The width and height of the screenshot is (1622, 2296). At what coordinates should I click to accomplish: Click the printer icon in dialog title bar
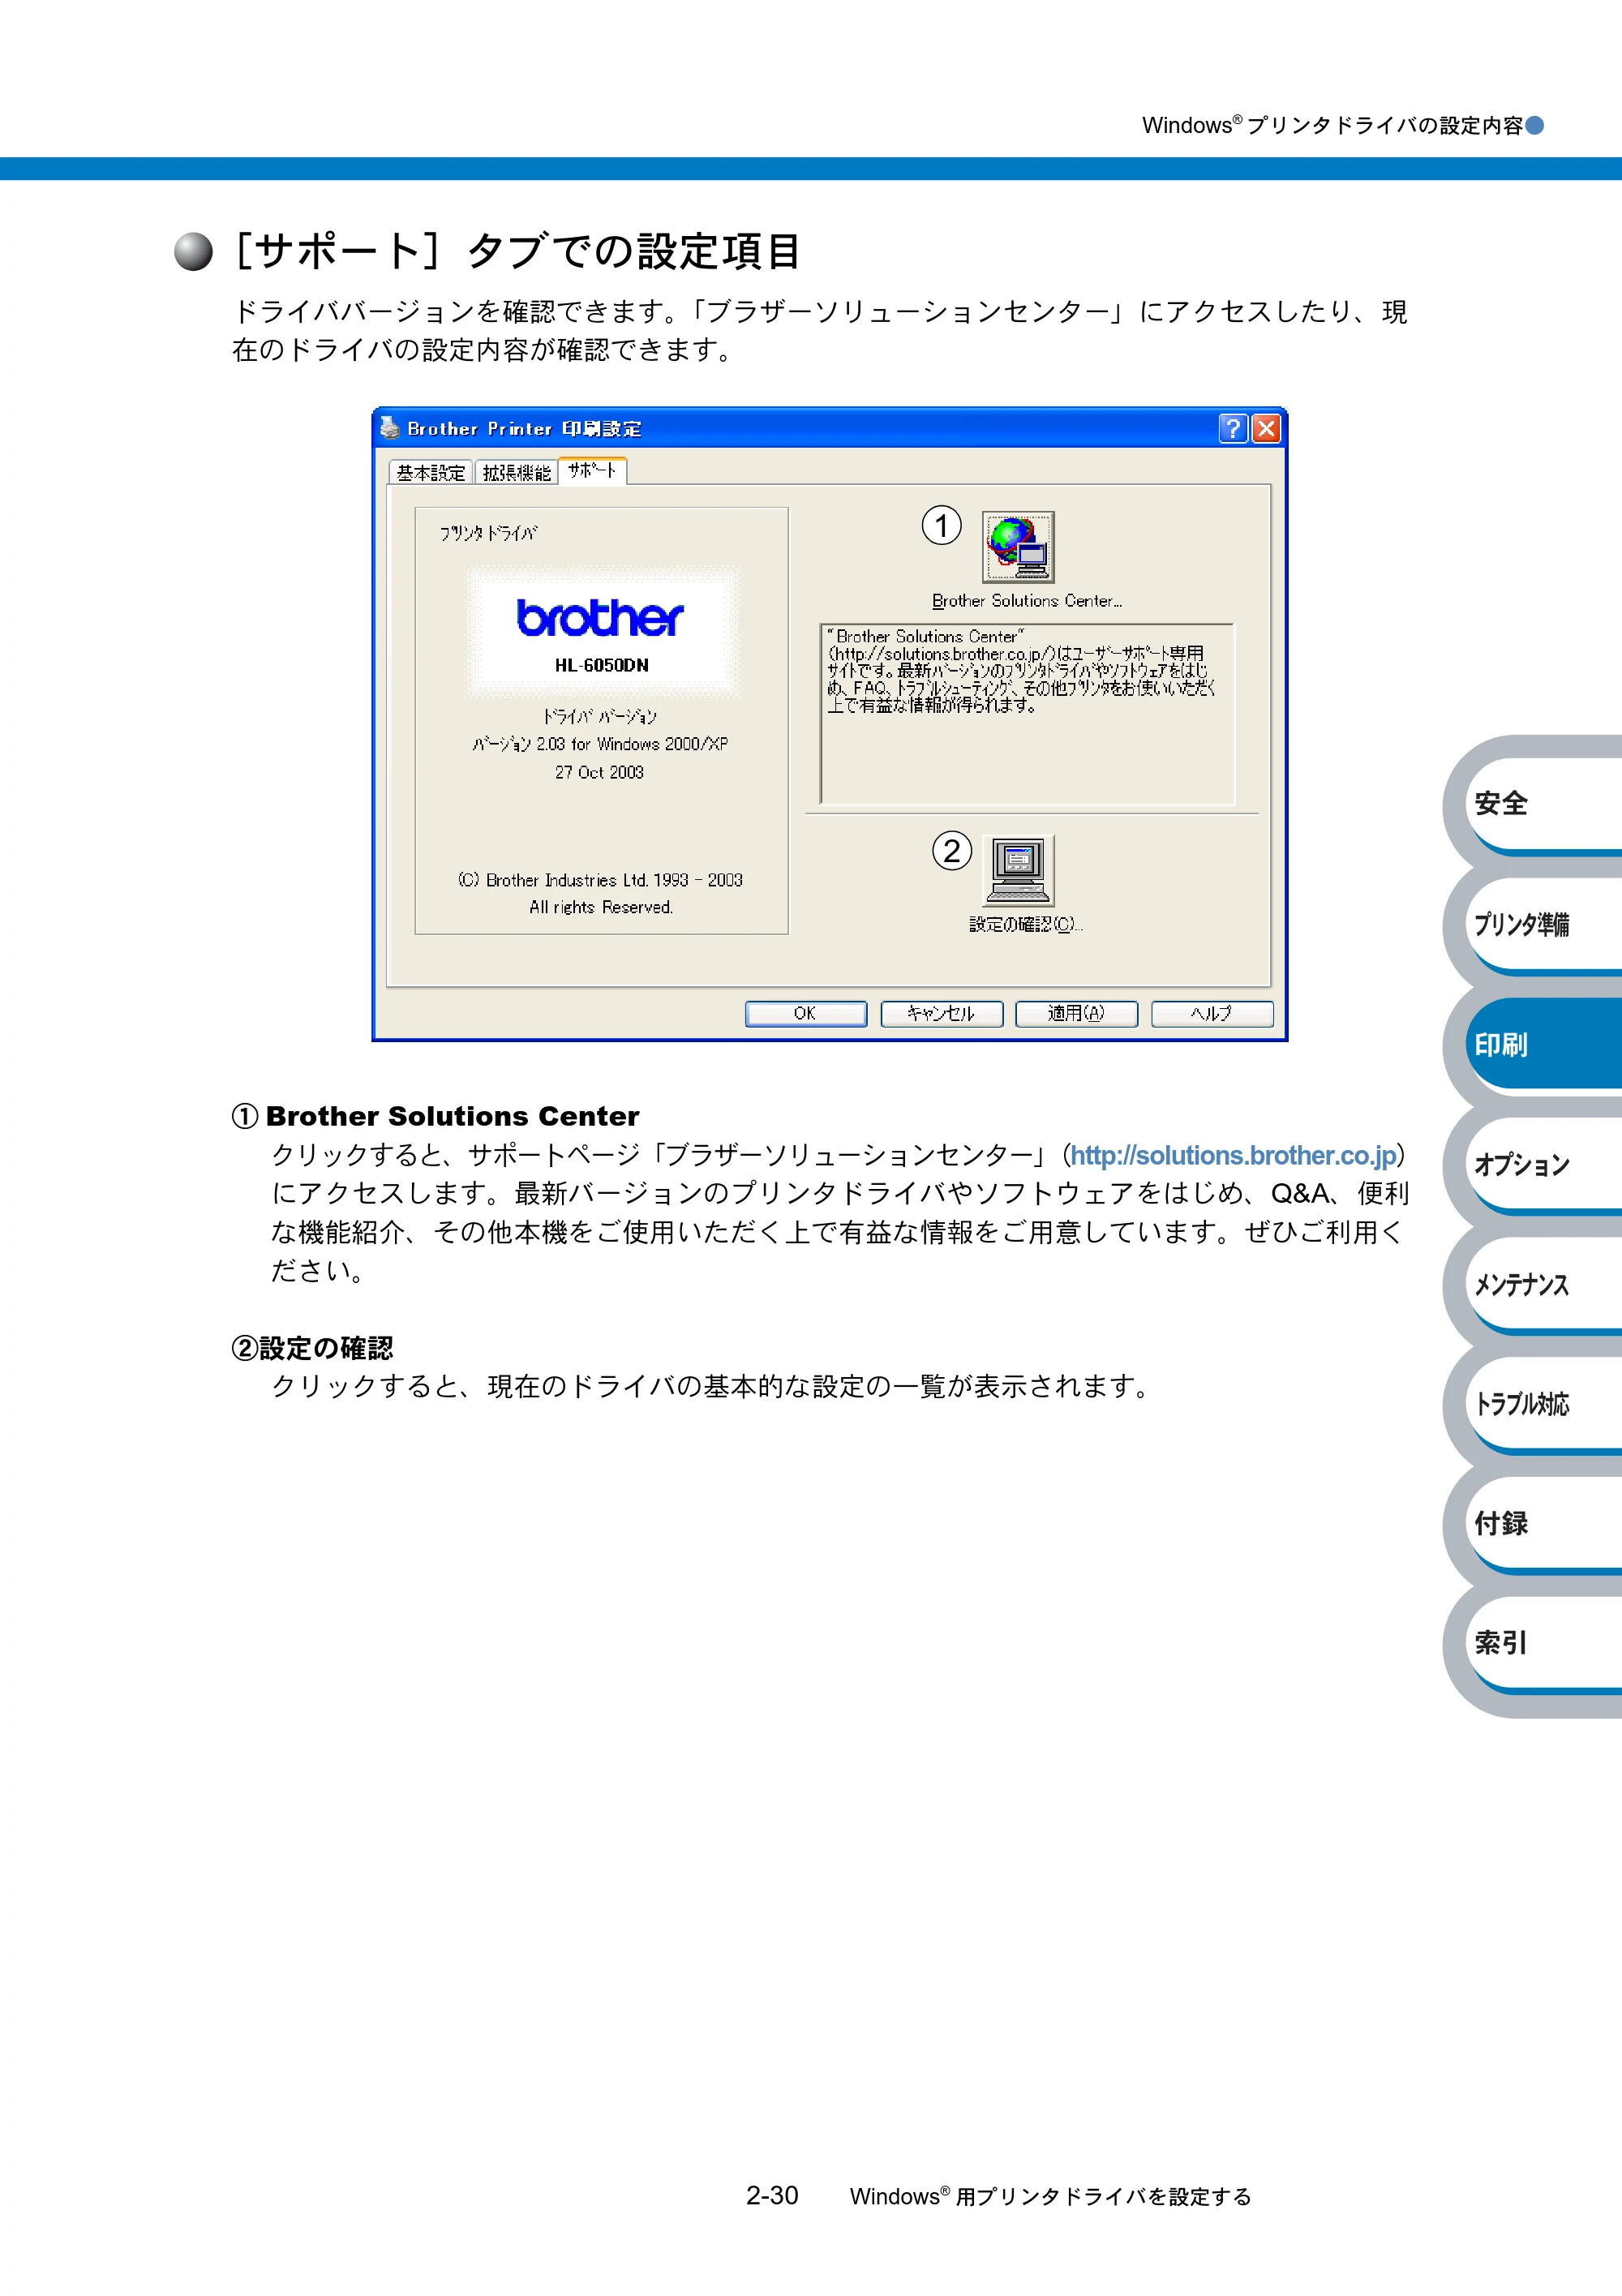[x=390, y=428]
